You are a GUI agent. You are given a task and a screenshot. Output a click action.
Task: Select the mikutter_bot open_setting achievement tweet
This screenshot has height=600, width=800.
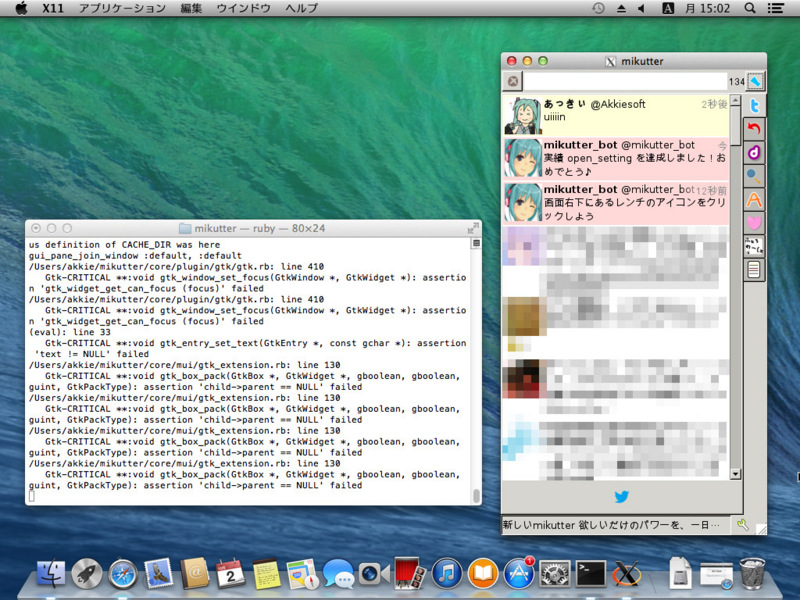pyautogui.click(x=615, y=158)
